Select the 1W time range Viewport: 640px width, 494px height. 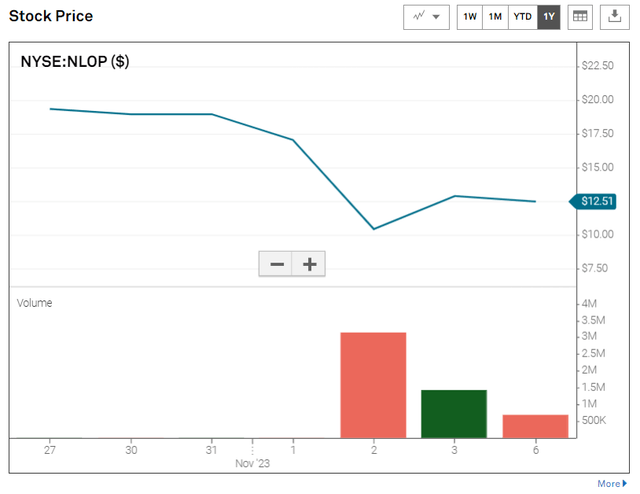470,17
